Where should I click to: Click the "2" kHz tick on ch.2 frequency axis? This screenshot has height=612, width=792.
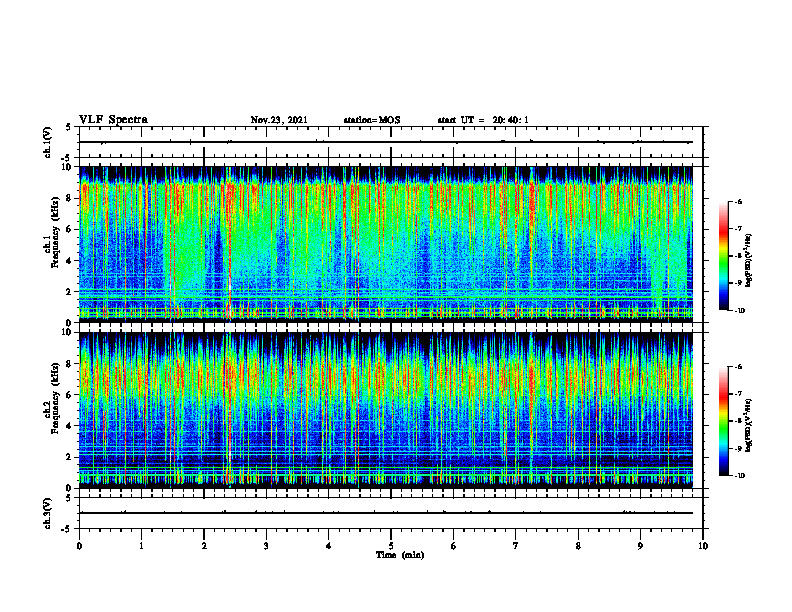(70, 457)
